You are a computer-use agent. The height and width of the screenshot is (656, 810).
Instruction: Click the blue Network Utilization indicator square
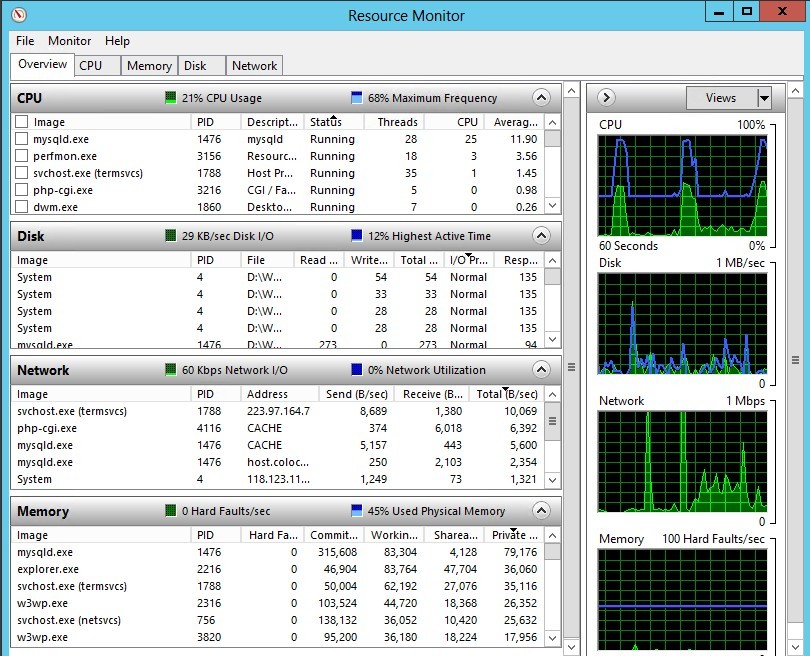[356, 369]
